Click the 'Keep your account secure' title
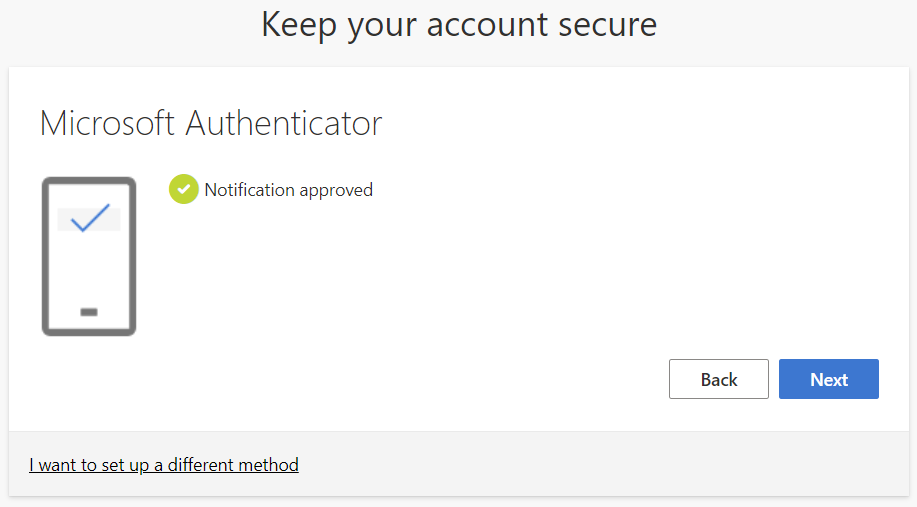 pos(459,25)
